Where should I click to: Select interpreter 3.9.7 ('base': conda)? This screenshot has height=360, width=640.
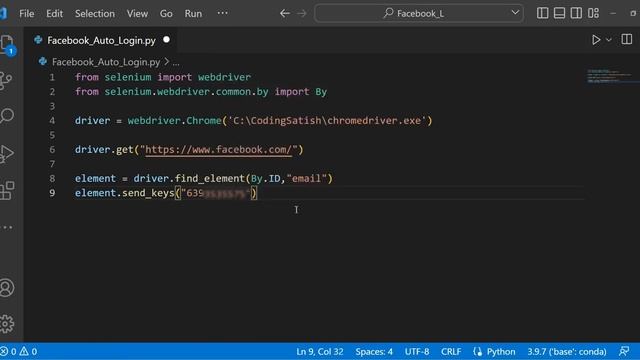coord(567,351)
